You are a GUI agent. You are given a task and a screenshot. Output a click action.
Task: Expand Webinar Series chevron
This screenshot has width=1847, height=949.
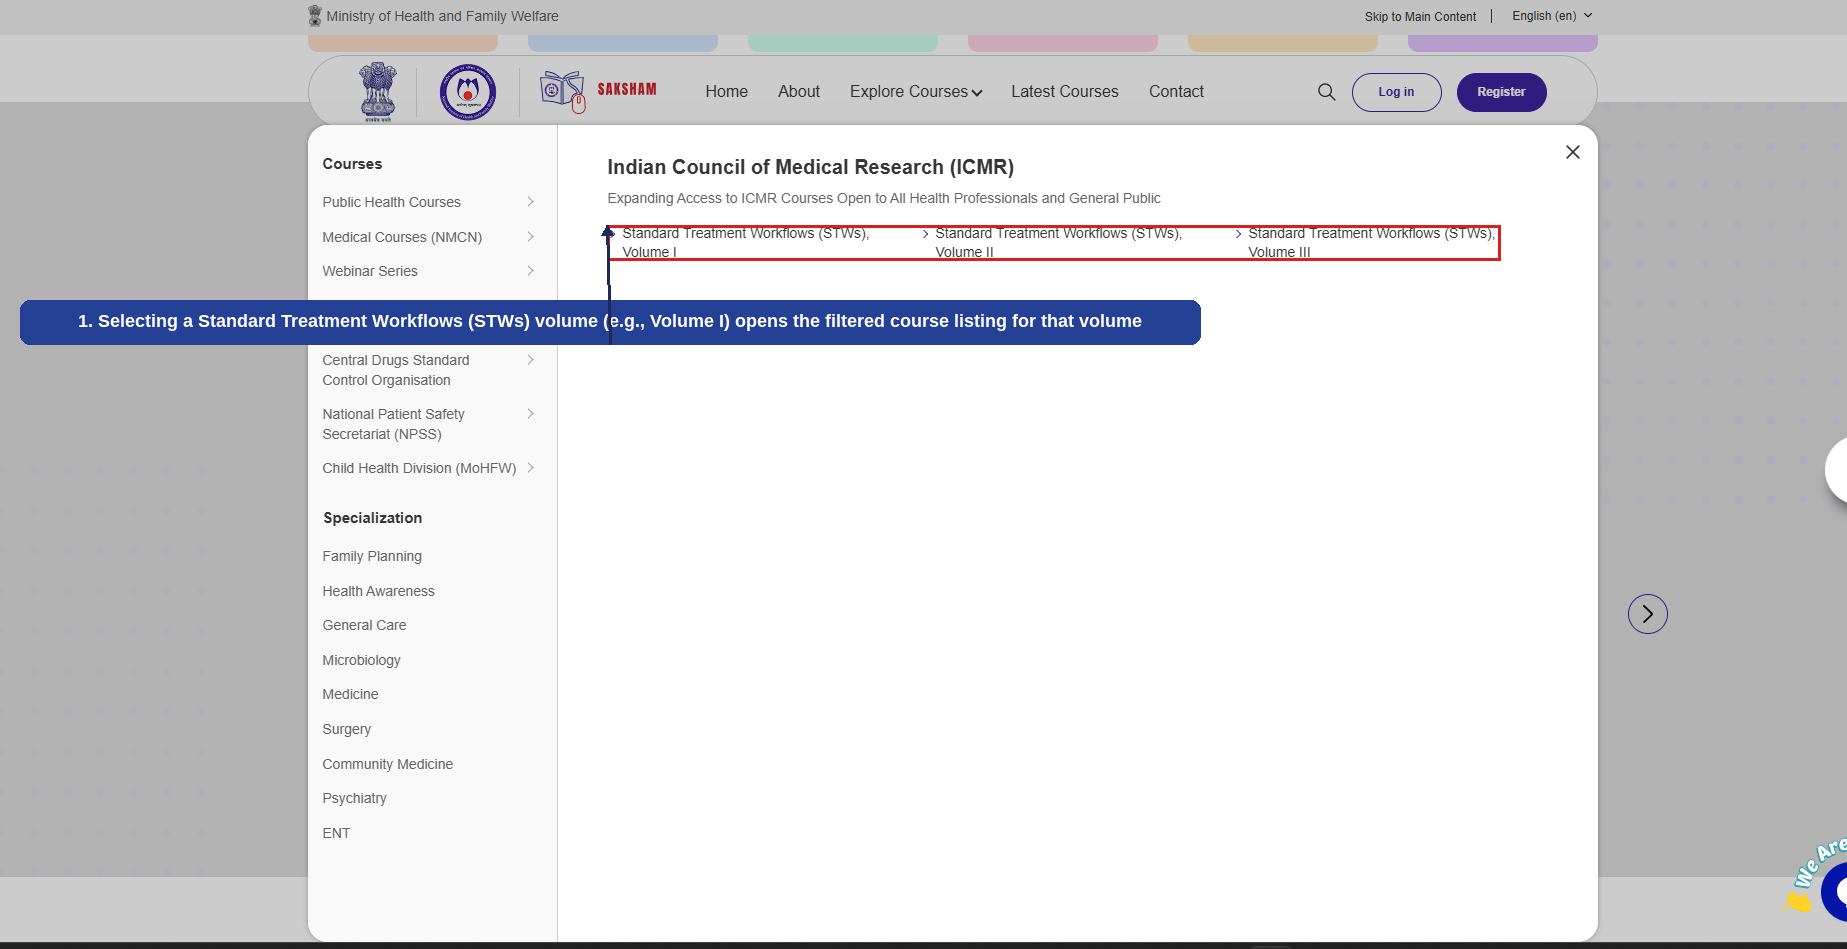point(530,271)
